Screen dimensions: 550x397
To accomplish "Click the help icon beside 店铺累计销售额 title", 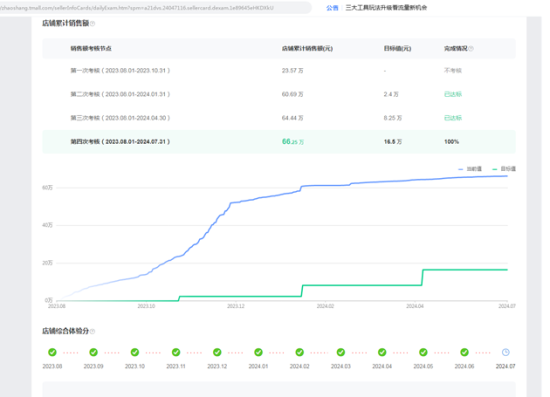I will [x=93, y=24].
